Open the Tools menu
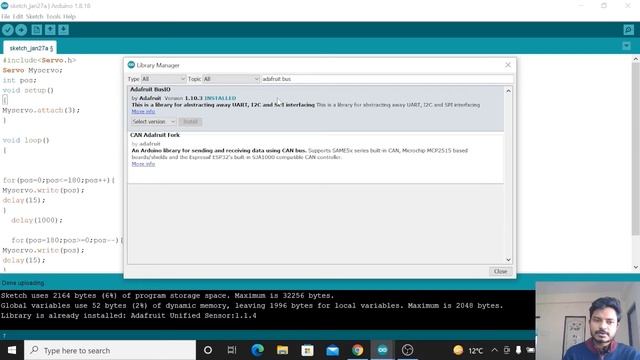Viewport: 640px width, 360px height. (53, 16)
